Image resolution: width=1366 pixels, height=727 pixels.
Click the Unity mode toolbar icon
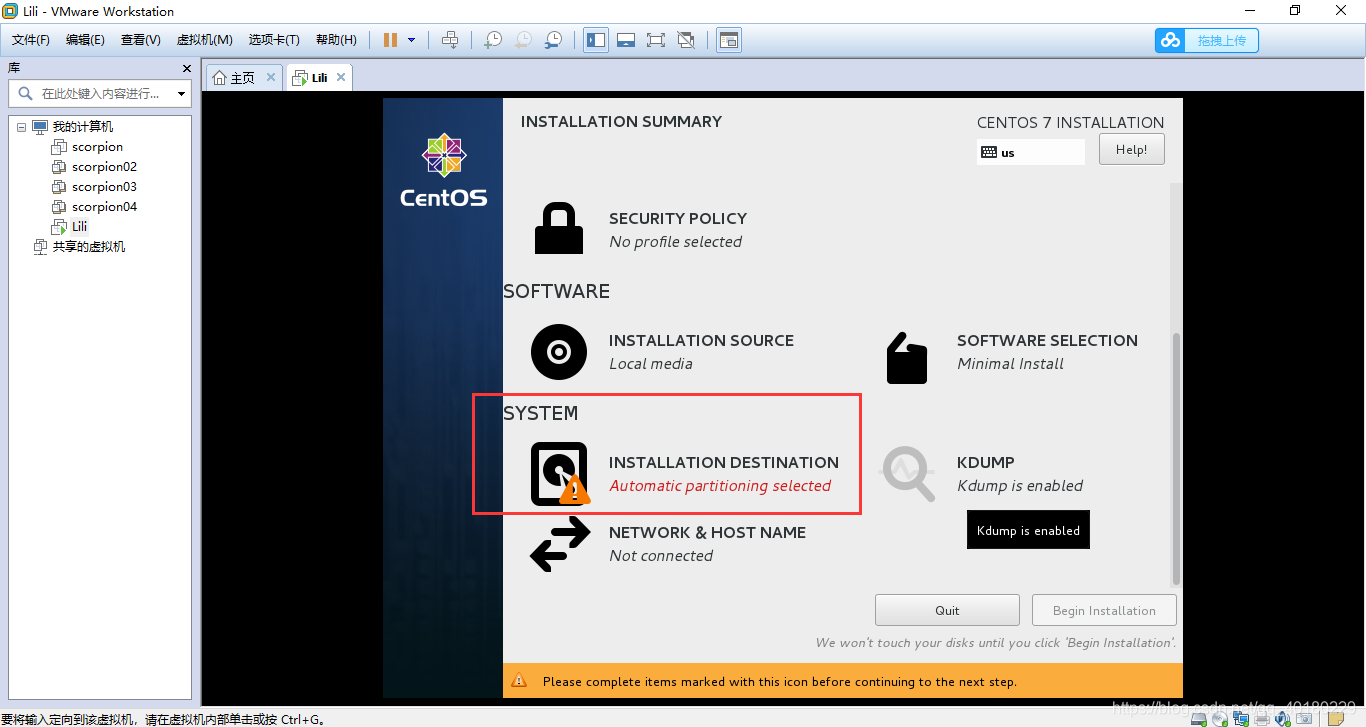pos(686,40)
